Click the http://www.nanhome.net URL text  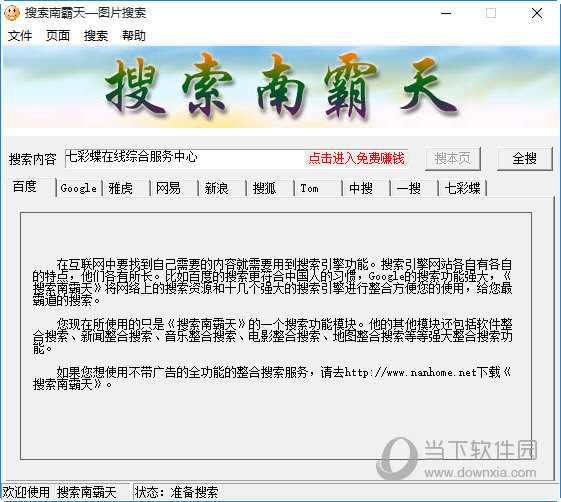(x=410, y=373)
